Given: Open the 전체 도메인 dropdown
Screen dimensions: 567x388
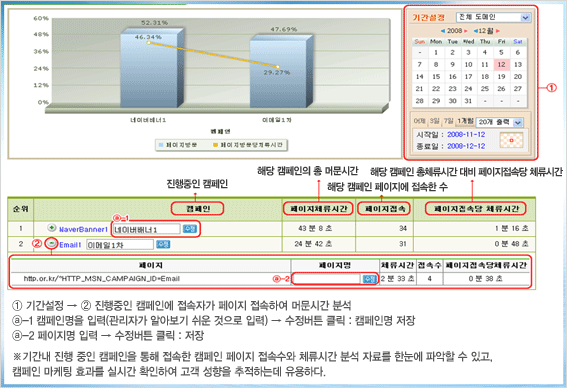Looking at the screenshot, I should click(493, 17).
